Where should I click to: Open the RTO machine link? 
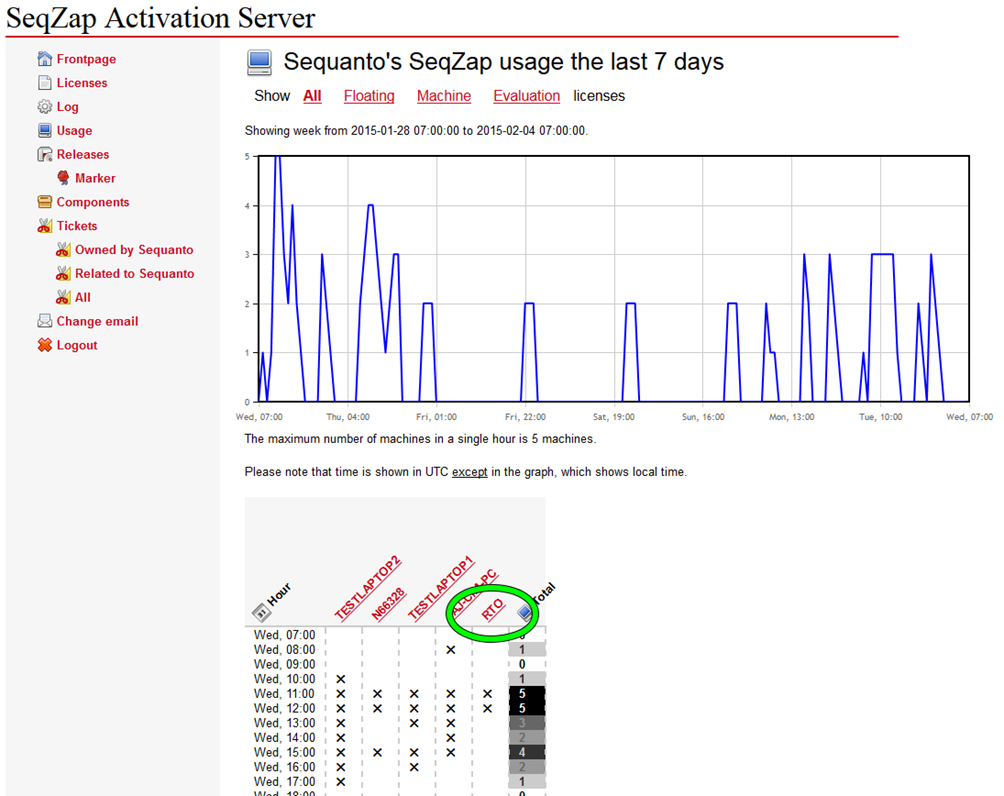click(x=492, y=610)
